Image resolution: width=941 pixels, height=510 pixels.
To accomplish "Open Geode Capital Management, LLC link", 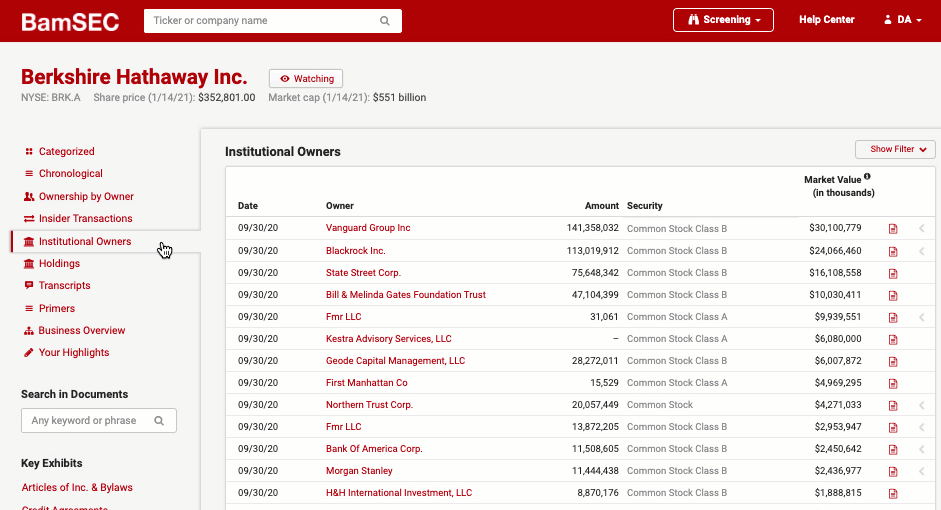I will [395, 361].
